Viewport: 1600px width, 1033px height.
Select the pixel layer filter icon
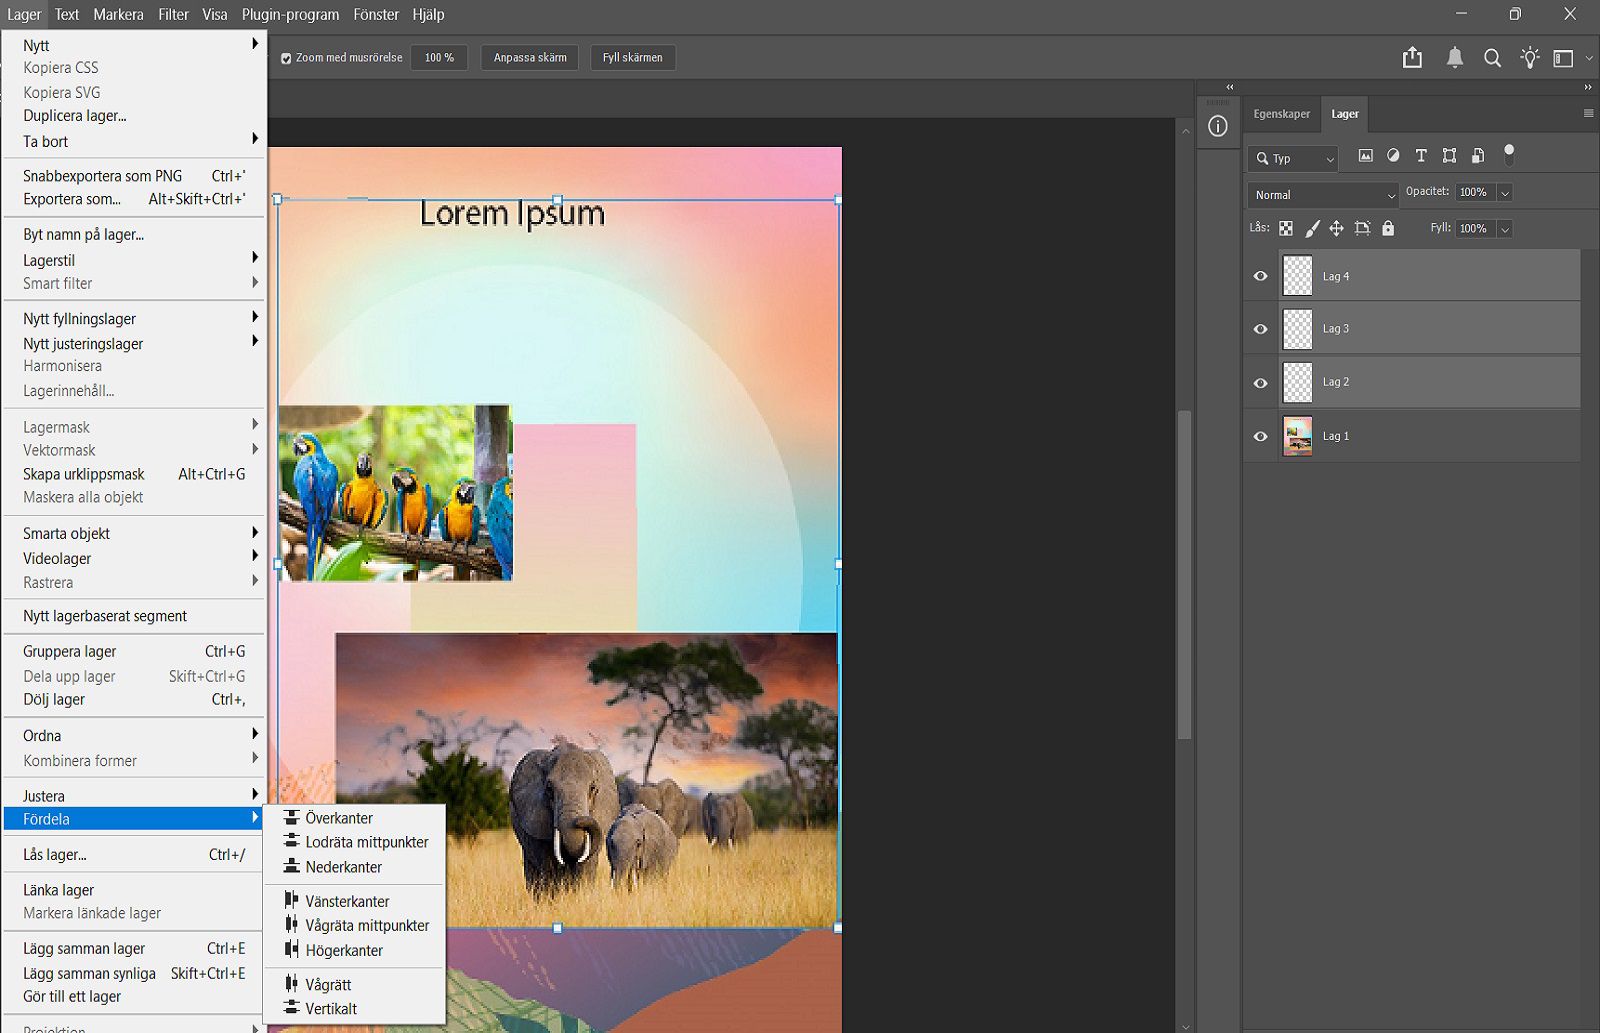pyautogui.click(x=1366, y=155)
